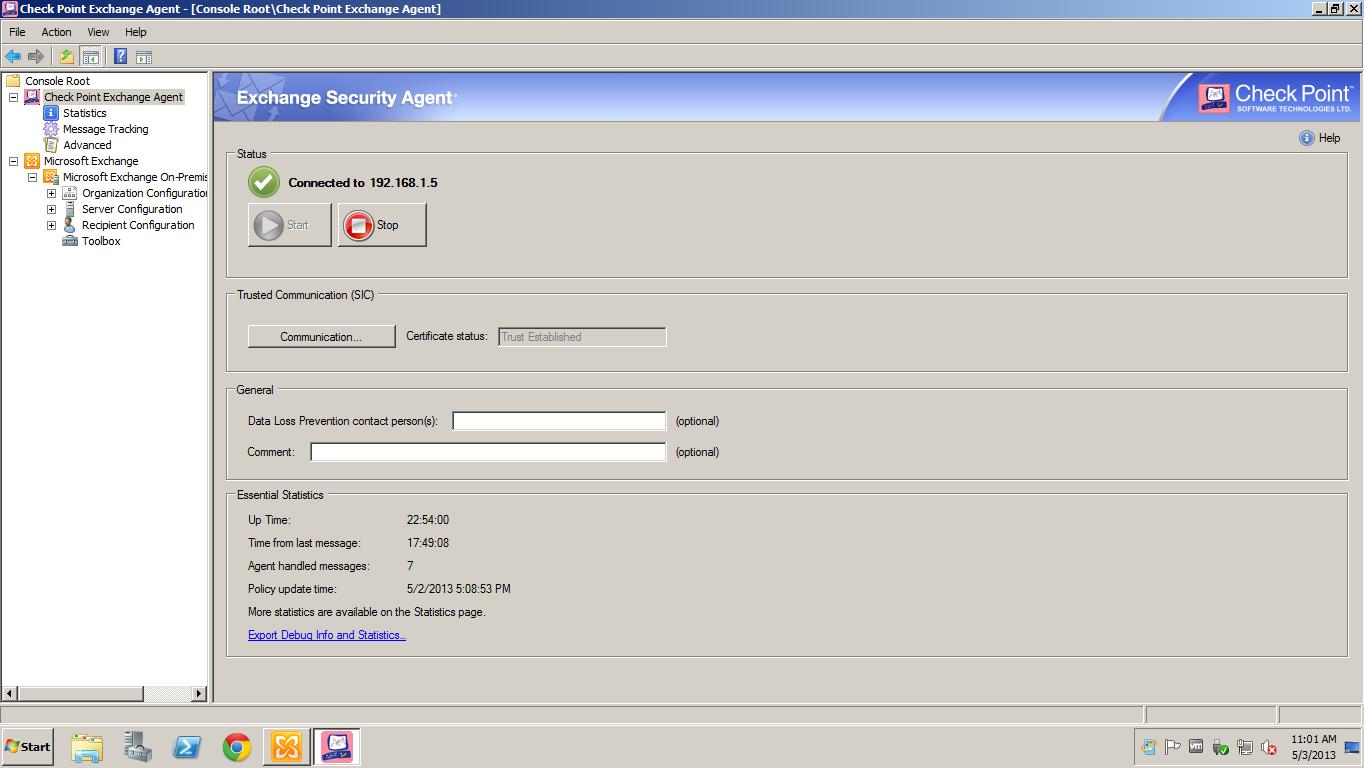Image resolution: width=1364 pixels, height=768 pixels.
Task: Click the Data Loss Prevention contact person field
Action: (x=559, y=421)
